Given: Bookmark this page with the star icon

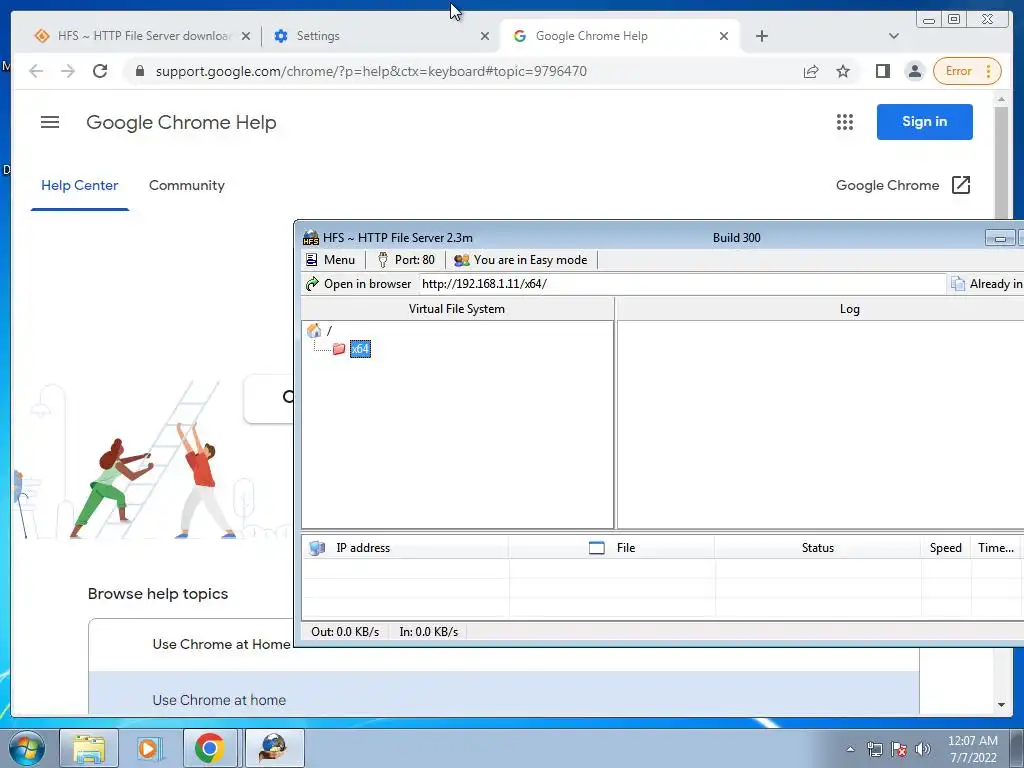Looking at the screenshot, I should coord(843,71).
